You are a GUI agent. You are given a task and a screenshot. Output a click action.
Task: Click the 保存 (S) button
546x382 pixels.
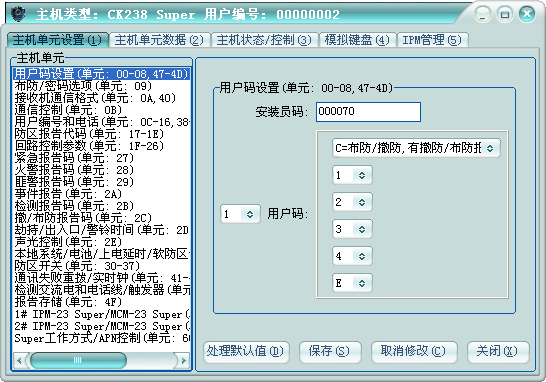pos(329,351)
